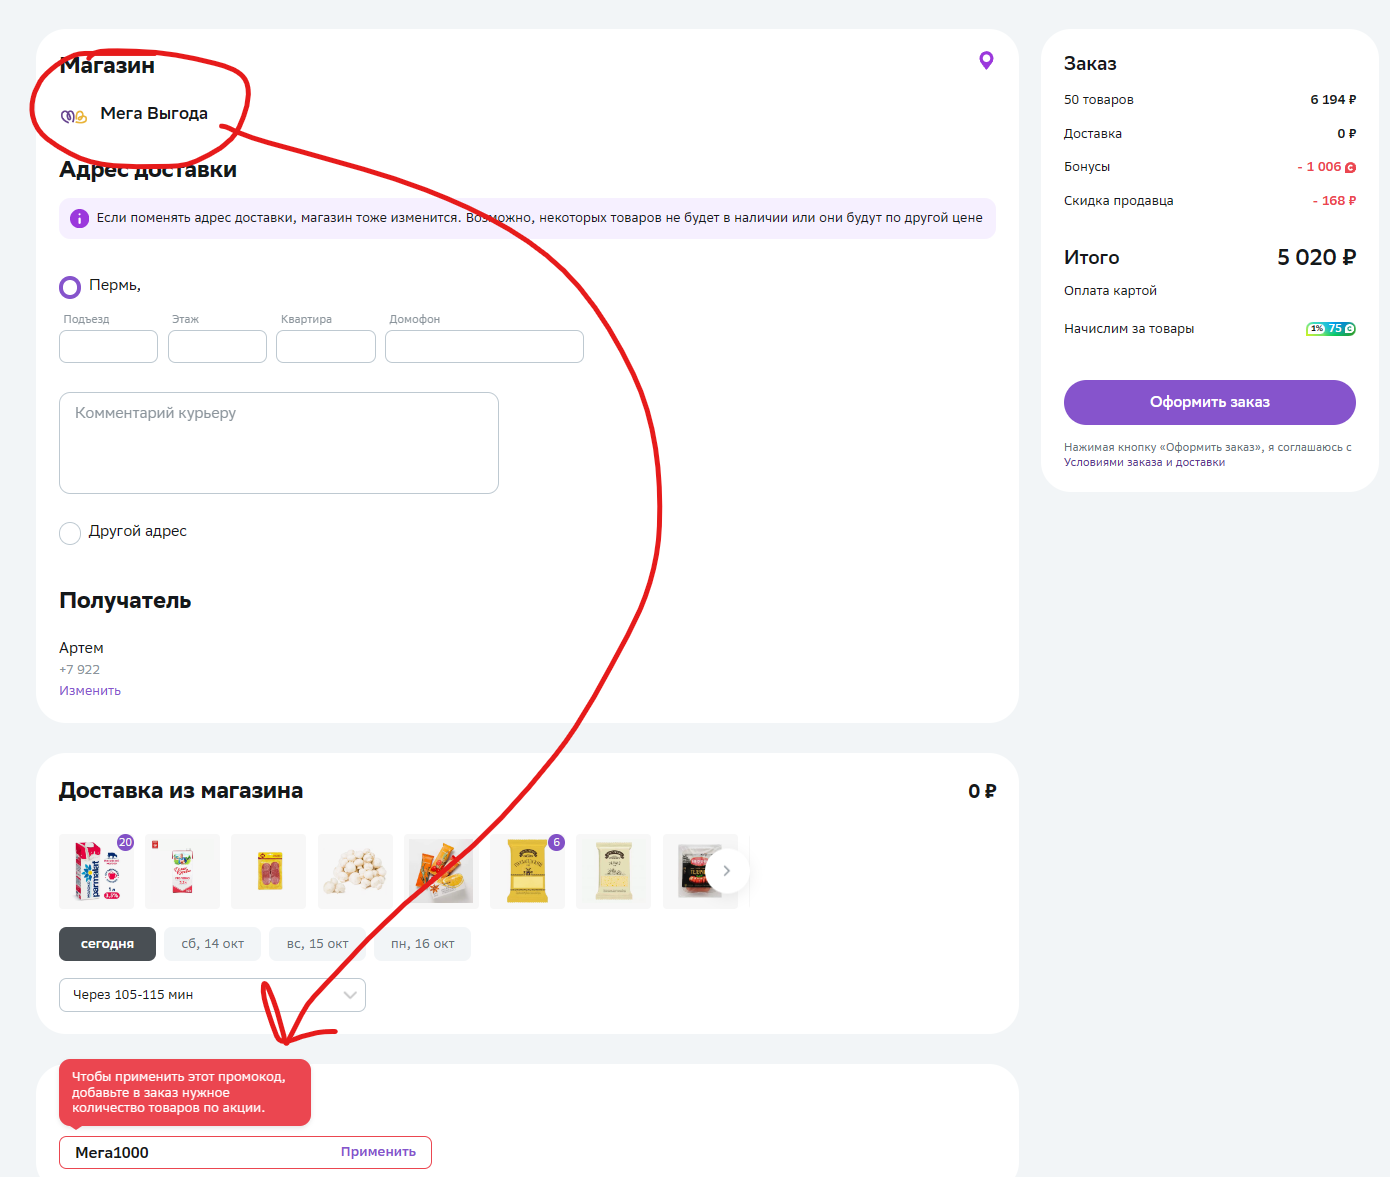
Task: Open the milk carton product thumbnail
Action: (x=96, y=871)
